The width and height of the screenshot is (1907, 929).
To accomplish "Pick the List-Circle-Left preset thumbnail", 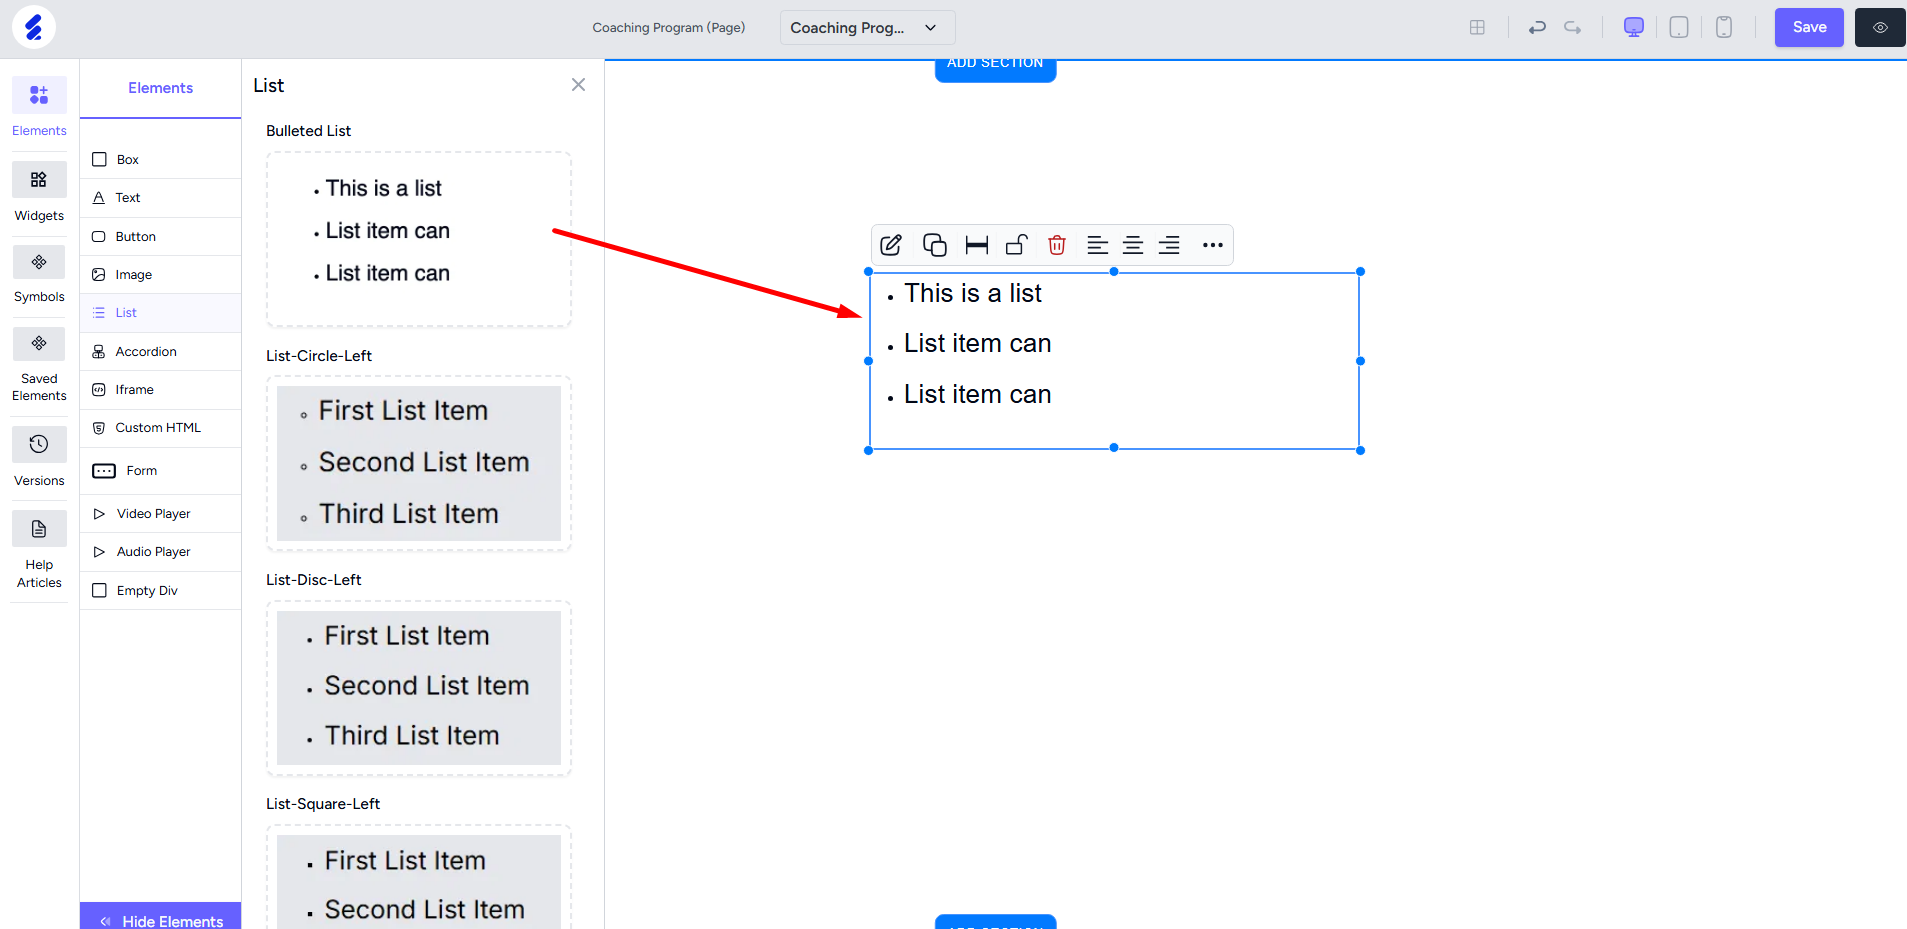I will tap(419, 463).
